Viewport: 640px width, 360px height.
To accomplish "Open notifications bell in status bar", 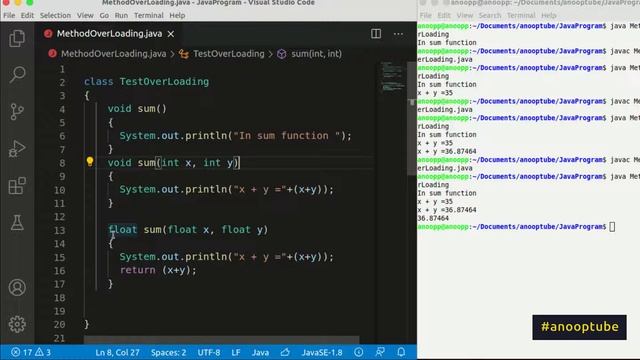I will pyautogui.click(x=401, y=352).
